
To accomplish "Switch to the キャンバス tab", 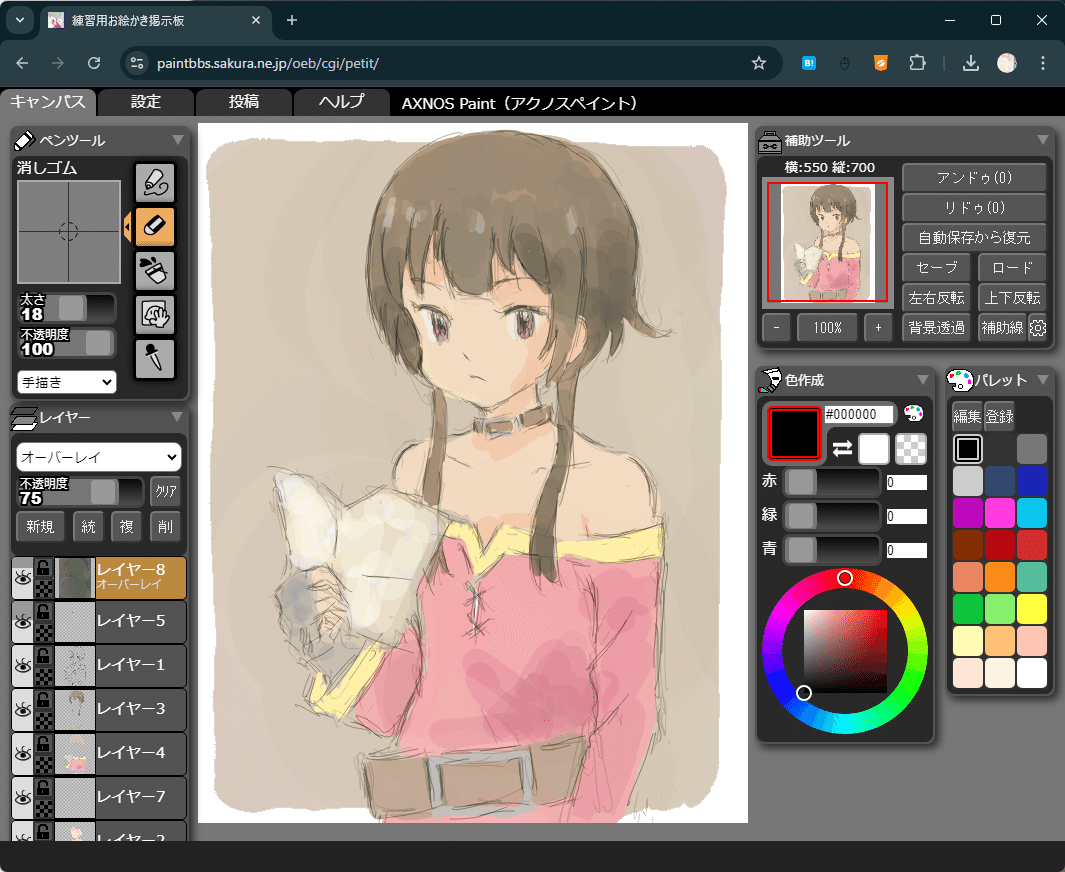I will [x=48, y=102].
